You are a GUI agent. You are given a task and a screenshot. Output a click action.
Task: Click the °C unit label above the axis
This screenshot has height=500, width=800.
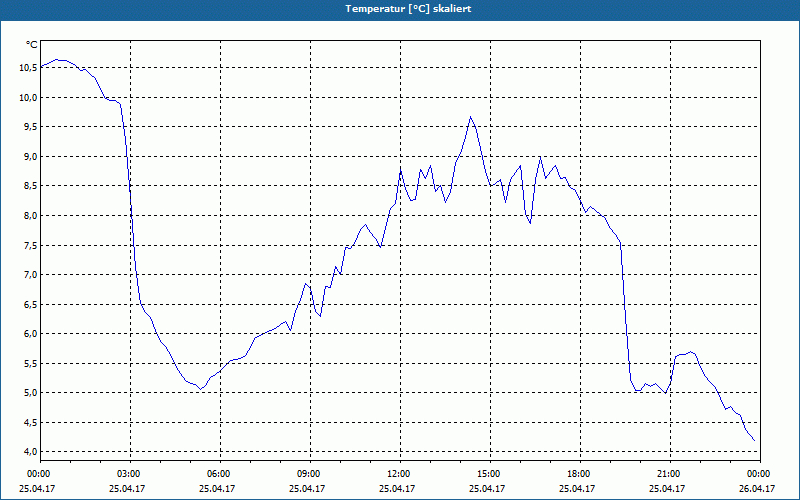[x=32, y=45]
